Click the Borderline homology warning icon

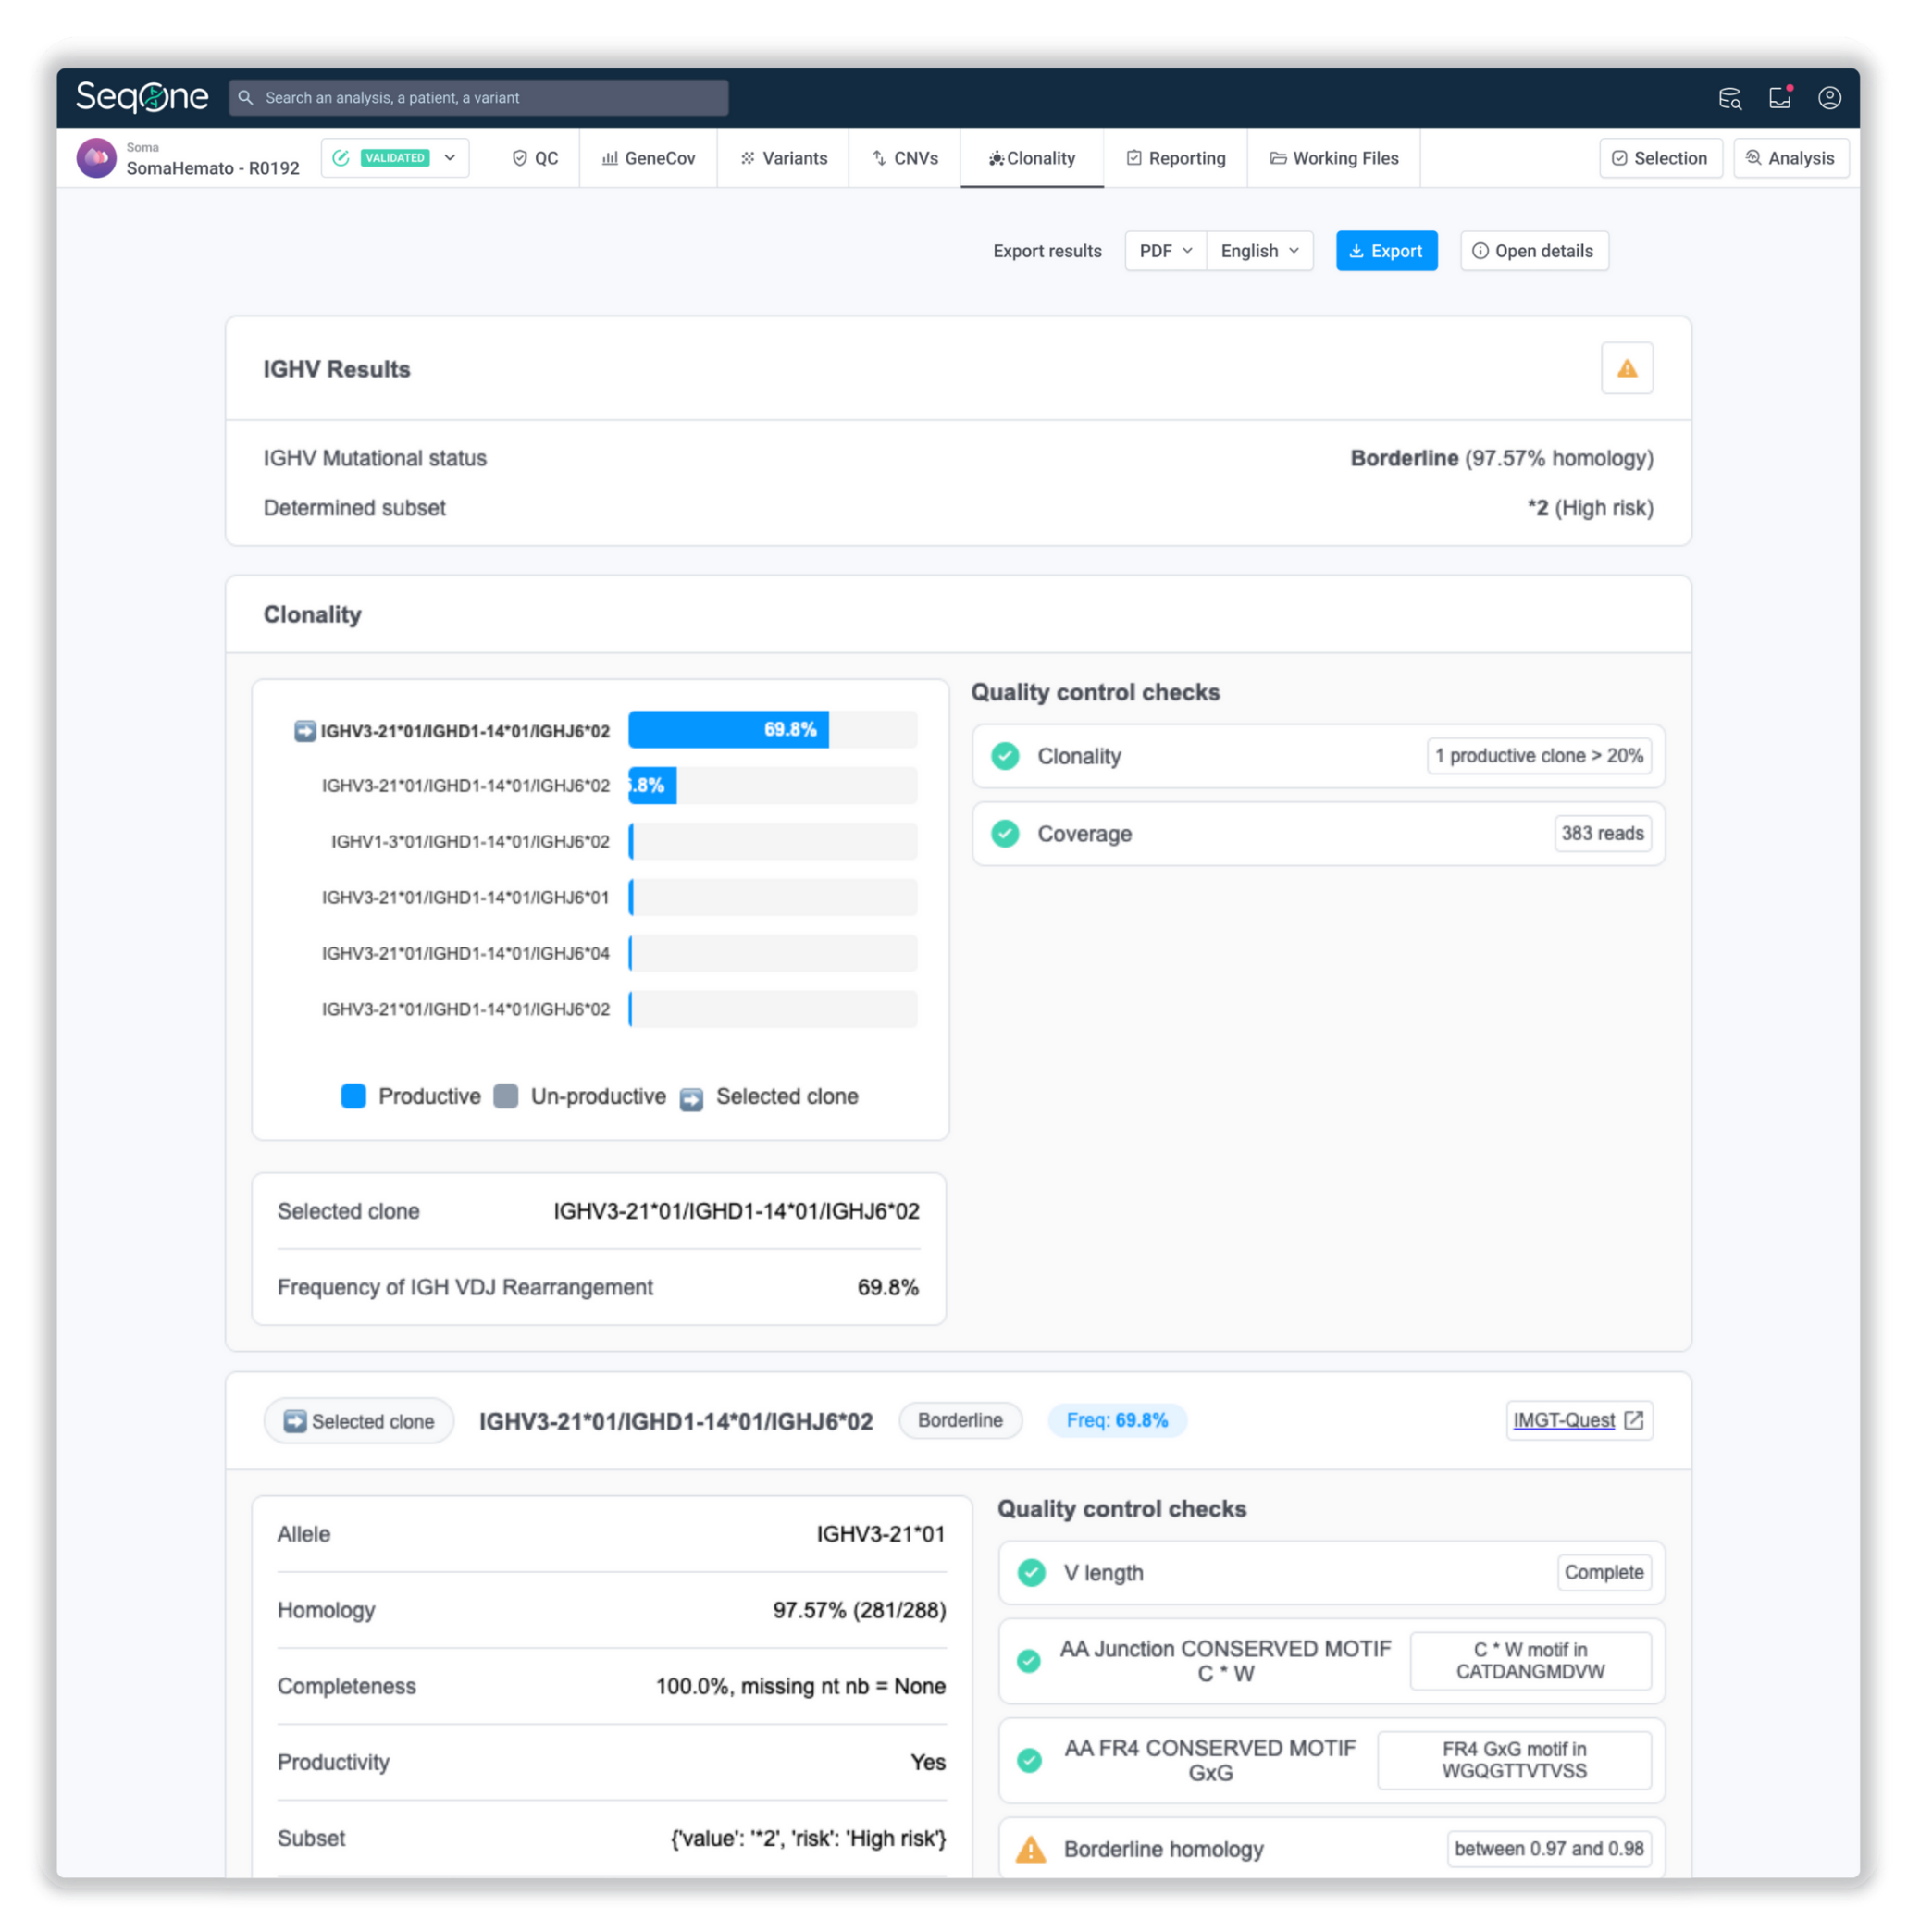1030,1849
